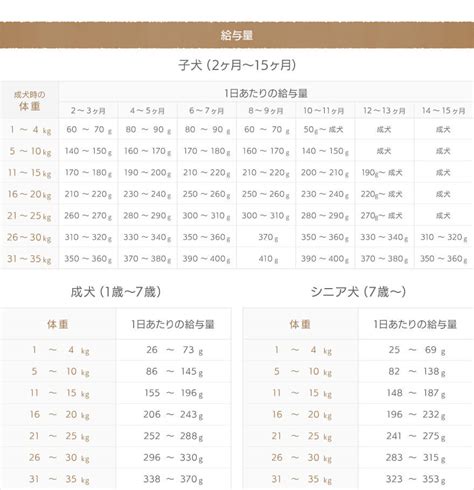Image resolution: width=474 pixels, height=490 pixels.
Task: Click the 給与量 brown header banner
Action: point(237,35)
